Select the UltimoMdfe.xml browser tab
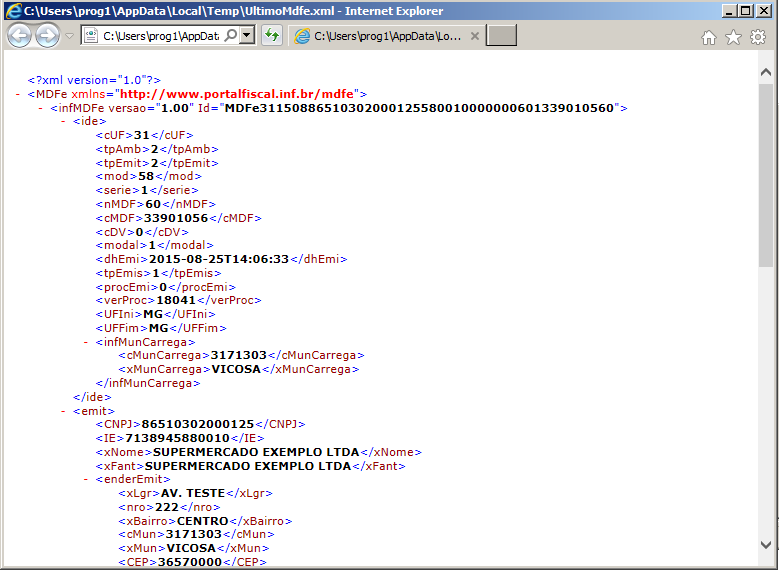 click(380, 36)
